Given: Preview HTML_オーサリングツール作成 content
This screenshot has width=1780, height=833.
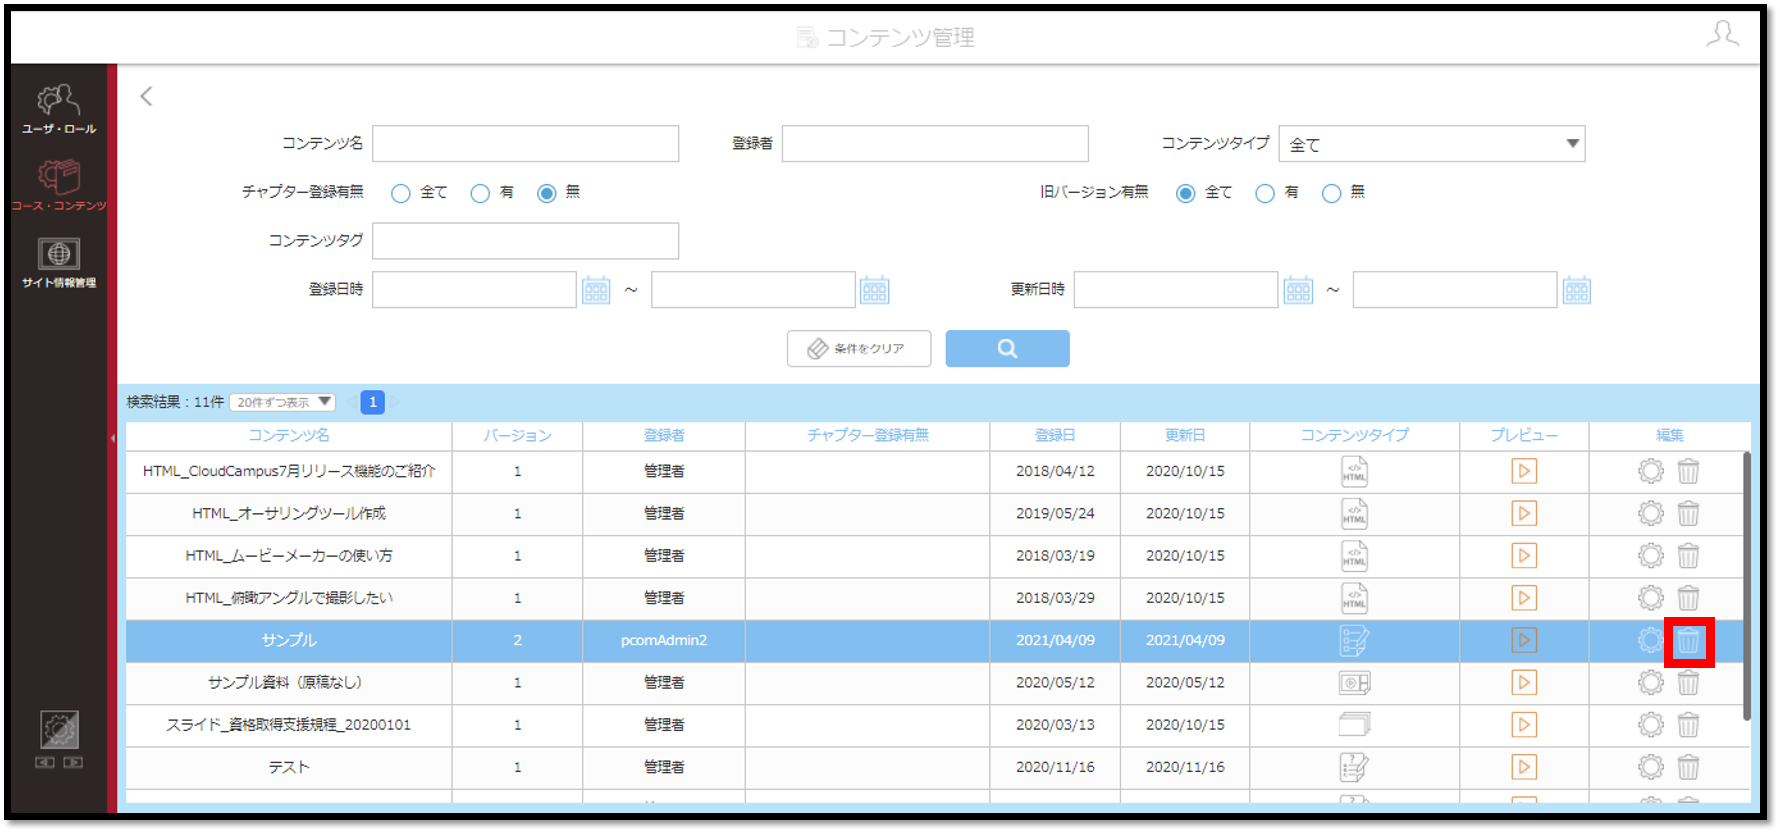Looking at the screenshot, I should pyautogui.click(x=1524, y=514).
